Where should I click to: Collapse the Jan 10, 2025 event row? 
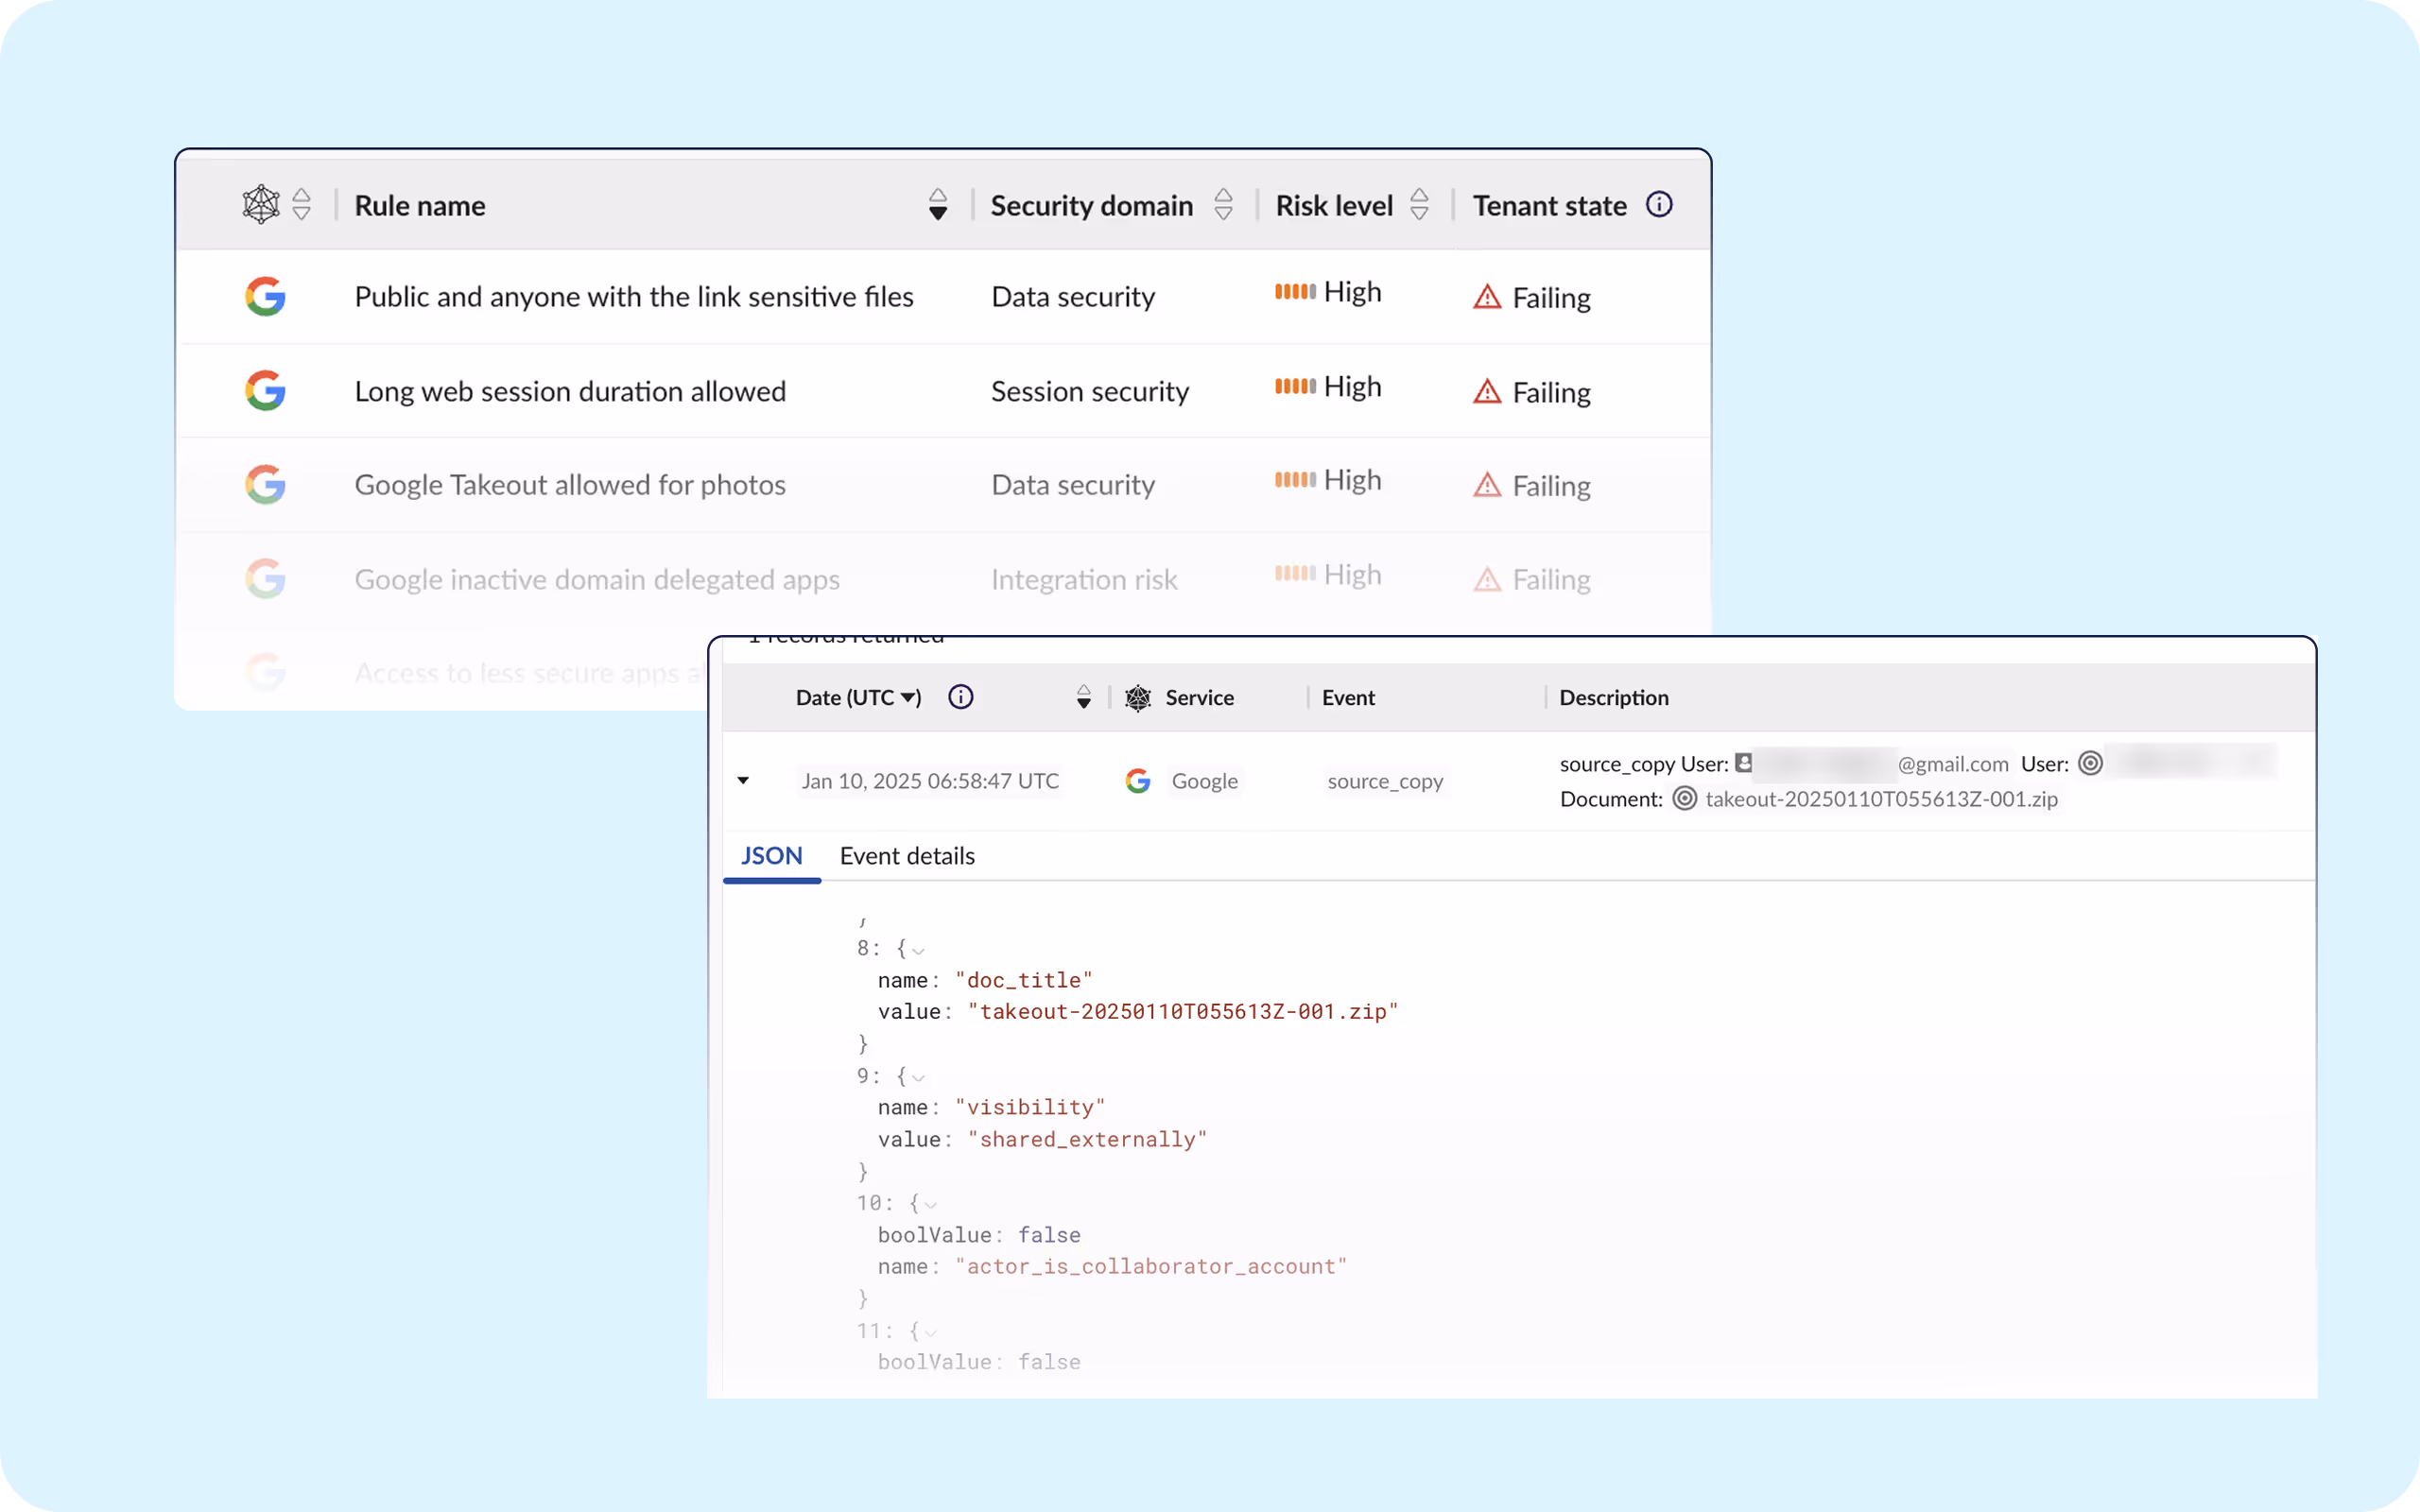coord(743,781)
